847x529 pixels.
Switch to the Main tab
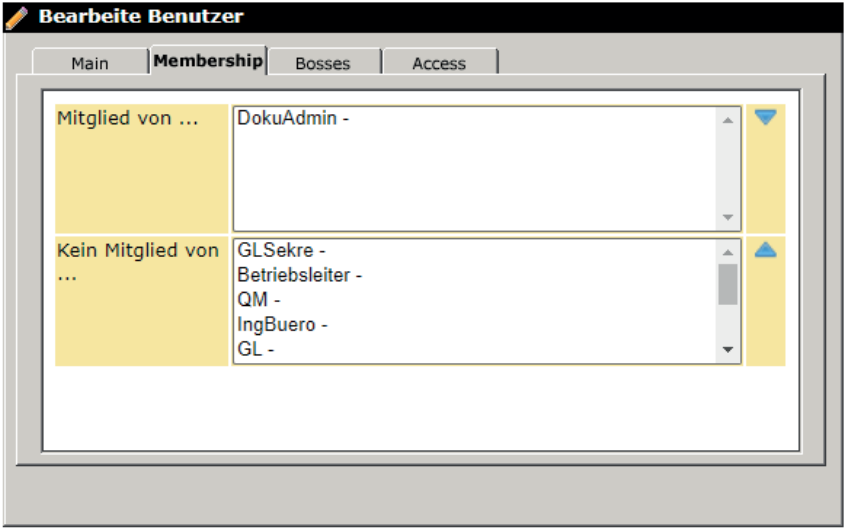point(90,63)
